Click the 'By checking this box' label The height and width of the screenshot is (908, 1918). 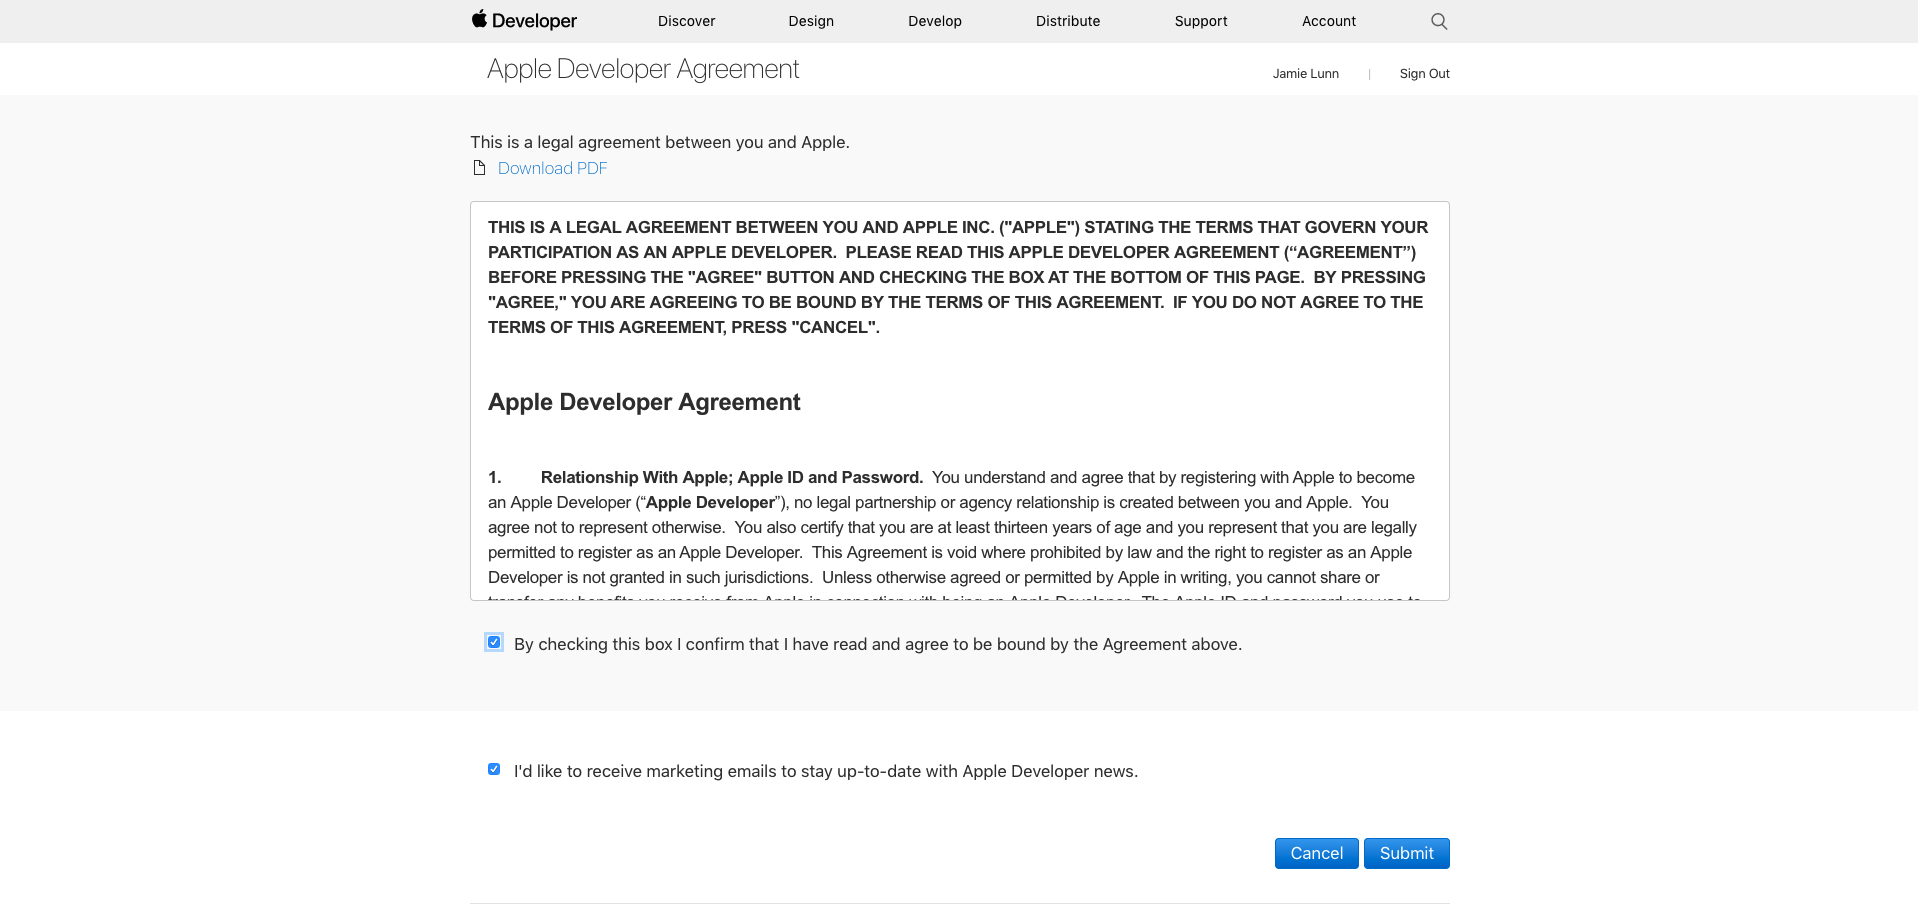click(x=878, y=644)
